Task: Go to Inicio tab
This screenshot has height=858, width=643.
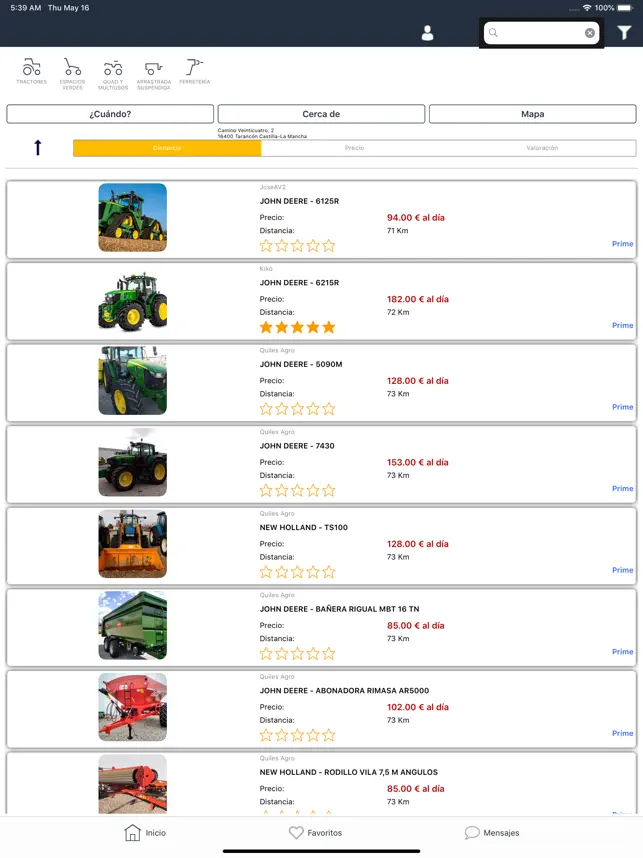Action: pyautogui.click(x=145, y=832)
